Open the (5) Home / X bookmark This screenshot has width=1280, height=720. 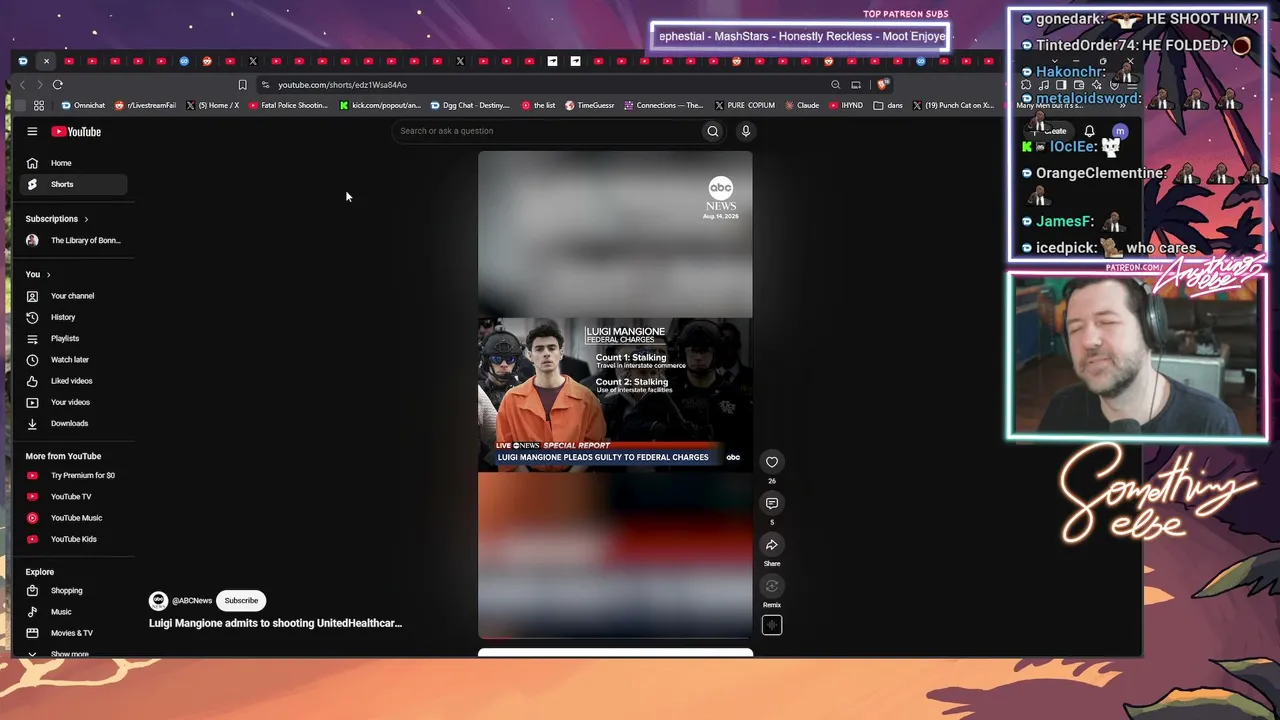(212, 105)
